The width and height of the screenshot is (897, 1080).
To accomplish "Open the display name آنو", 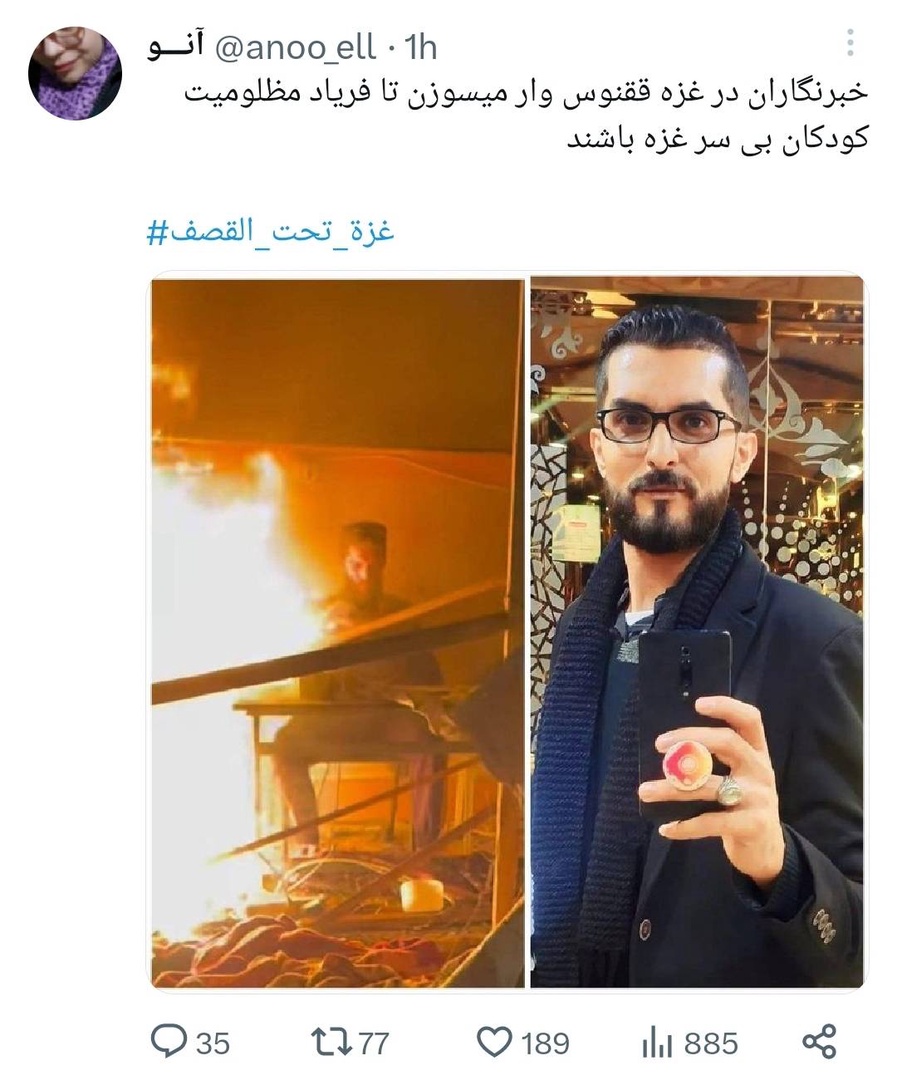I will (x=176, y=48).
